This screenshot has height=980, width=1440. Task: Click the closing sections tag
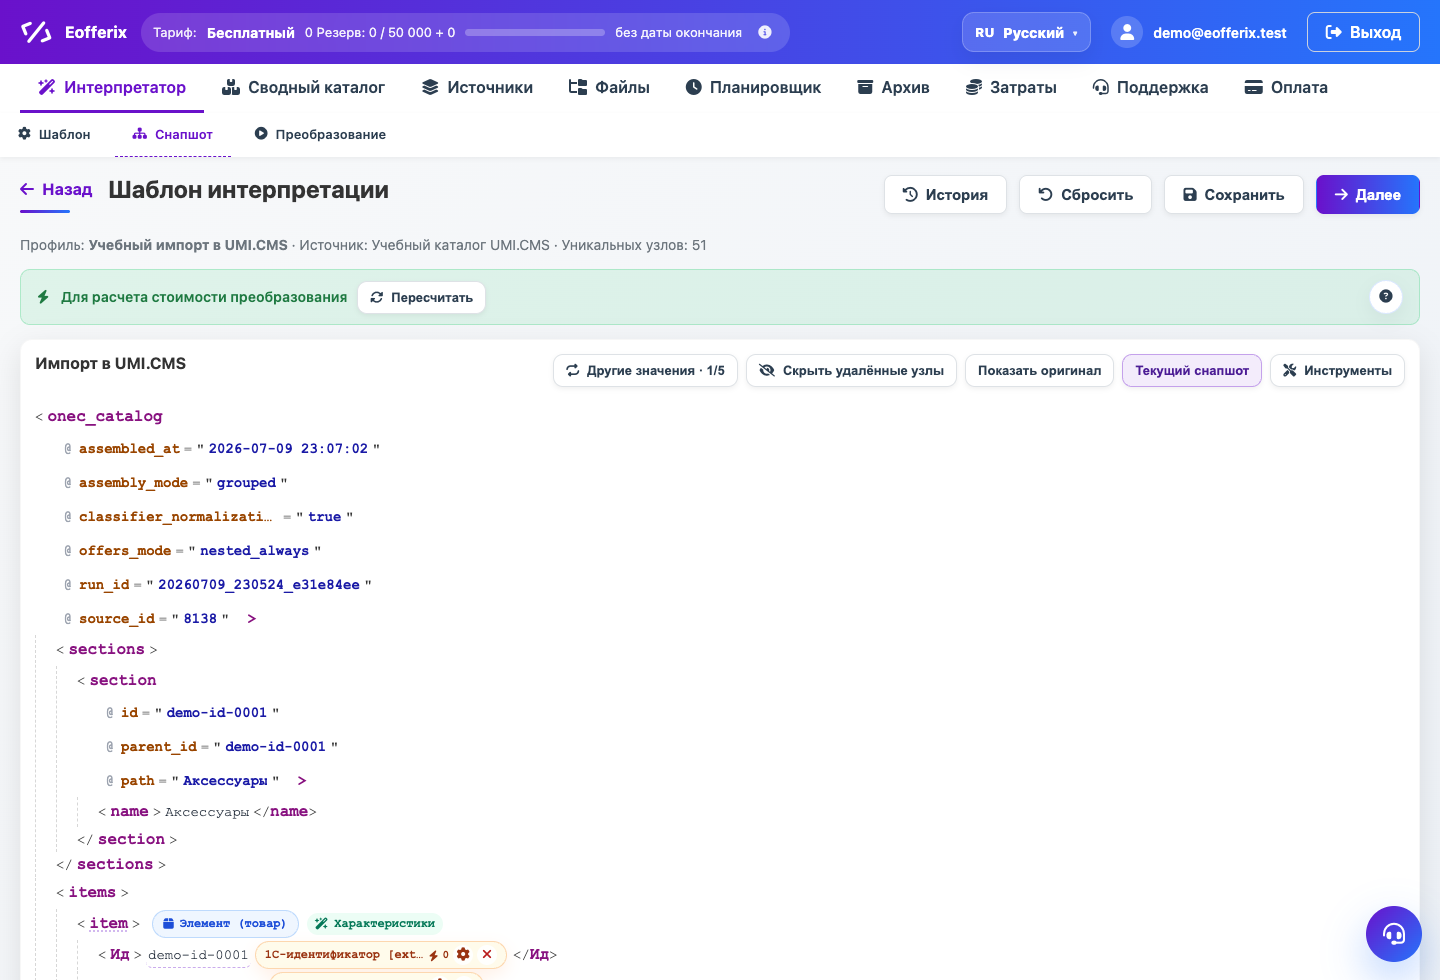coord(115,864)
